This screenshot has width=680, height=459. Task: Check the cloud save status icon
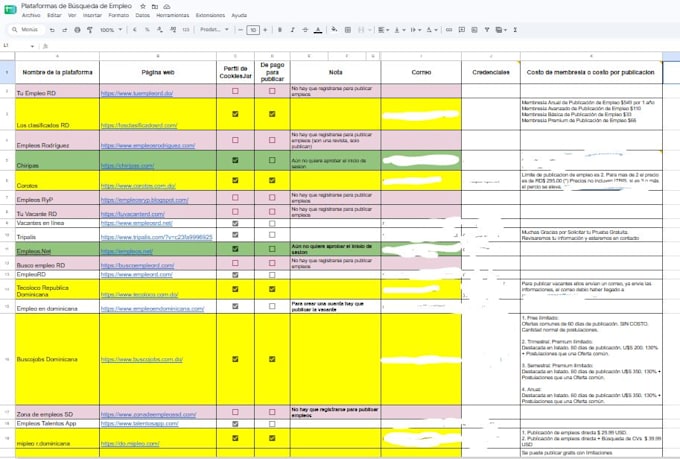(x=167, y=7)
